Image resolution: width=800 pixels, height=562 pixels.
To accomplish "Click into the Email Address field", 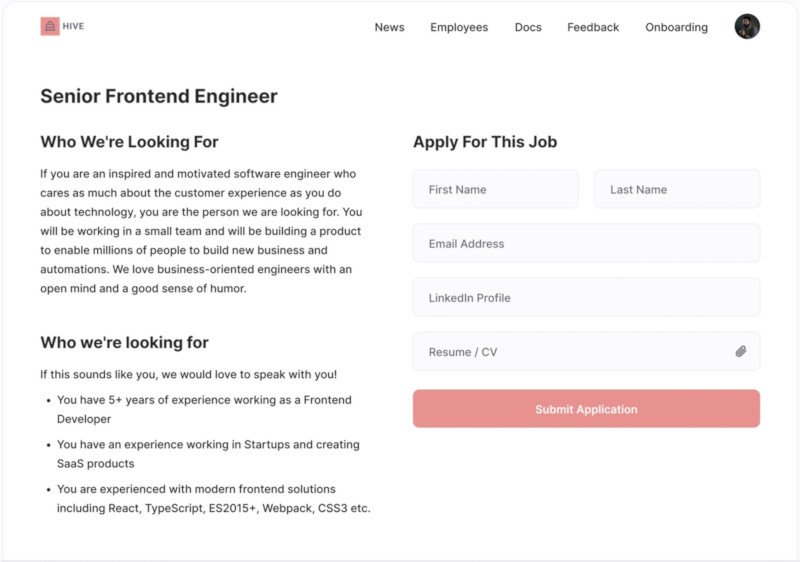I will click(586, 243).
